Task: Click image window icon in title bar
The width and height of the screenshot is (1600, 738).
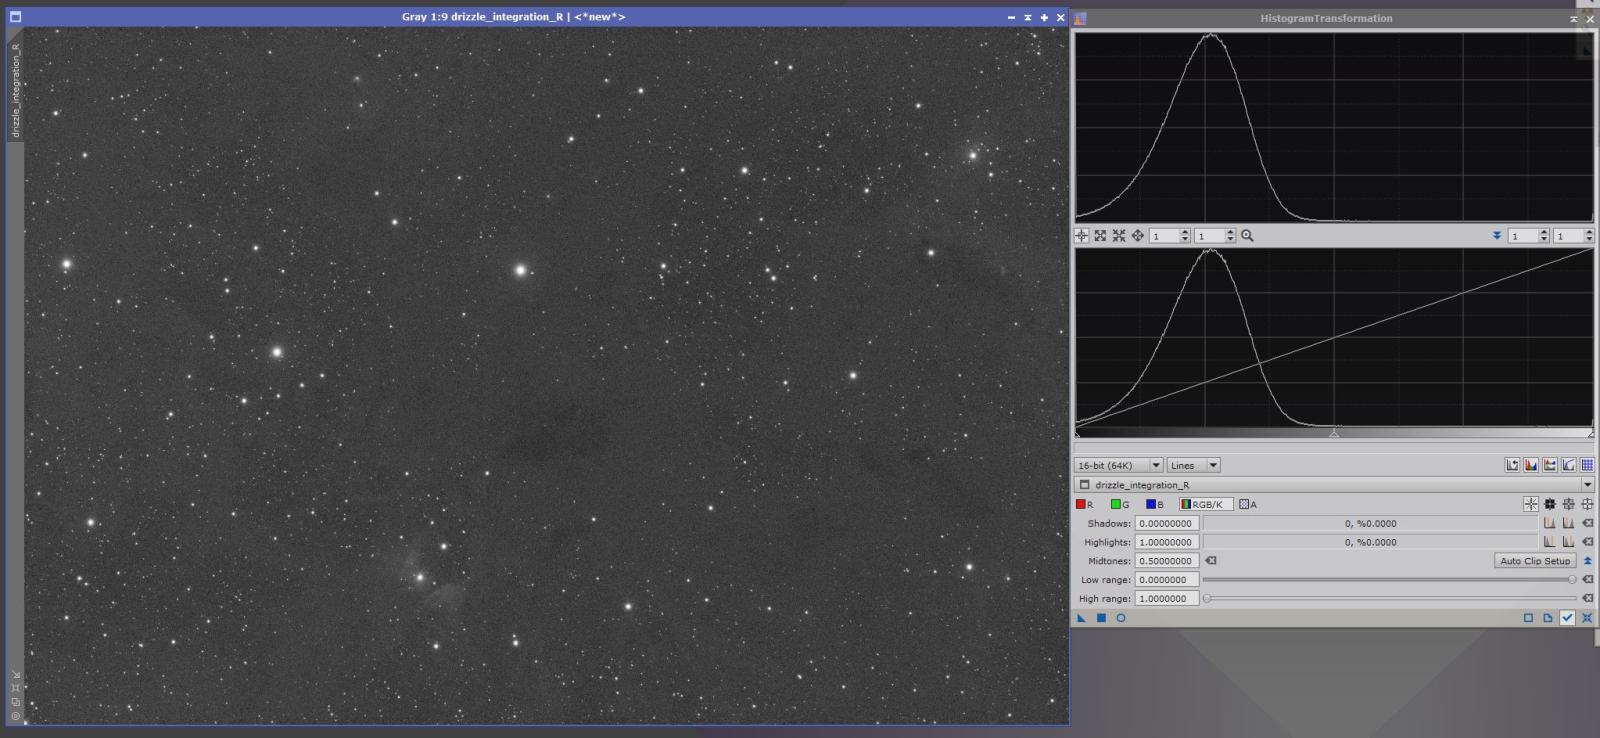Action: coord(15,17)
